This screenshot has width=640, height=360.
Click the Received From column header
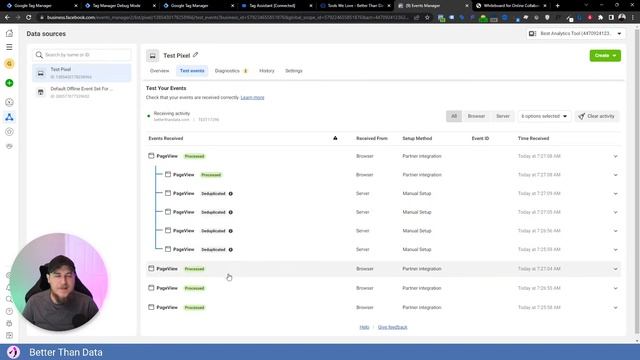click(x=371, y=138)
